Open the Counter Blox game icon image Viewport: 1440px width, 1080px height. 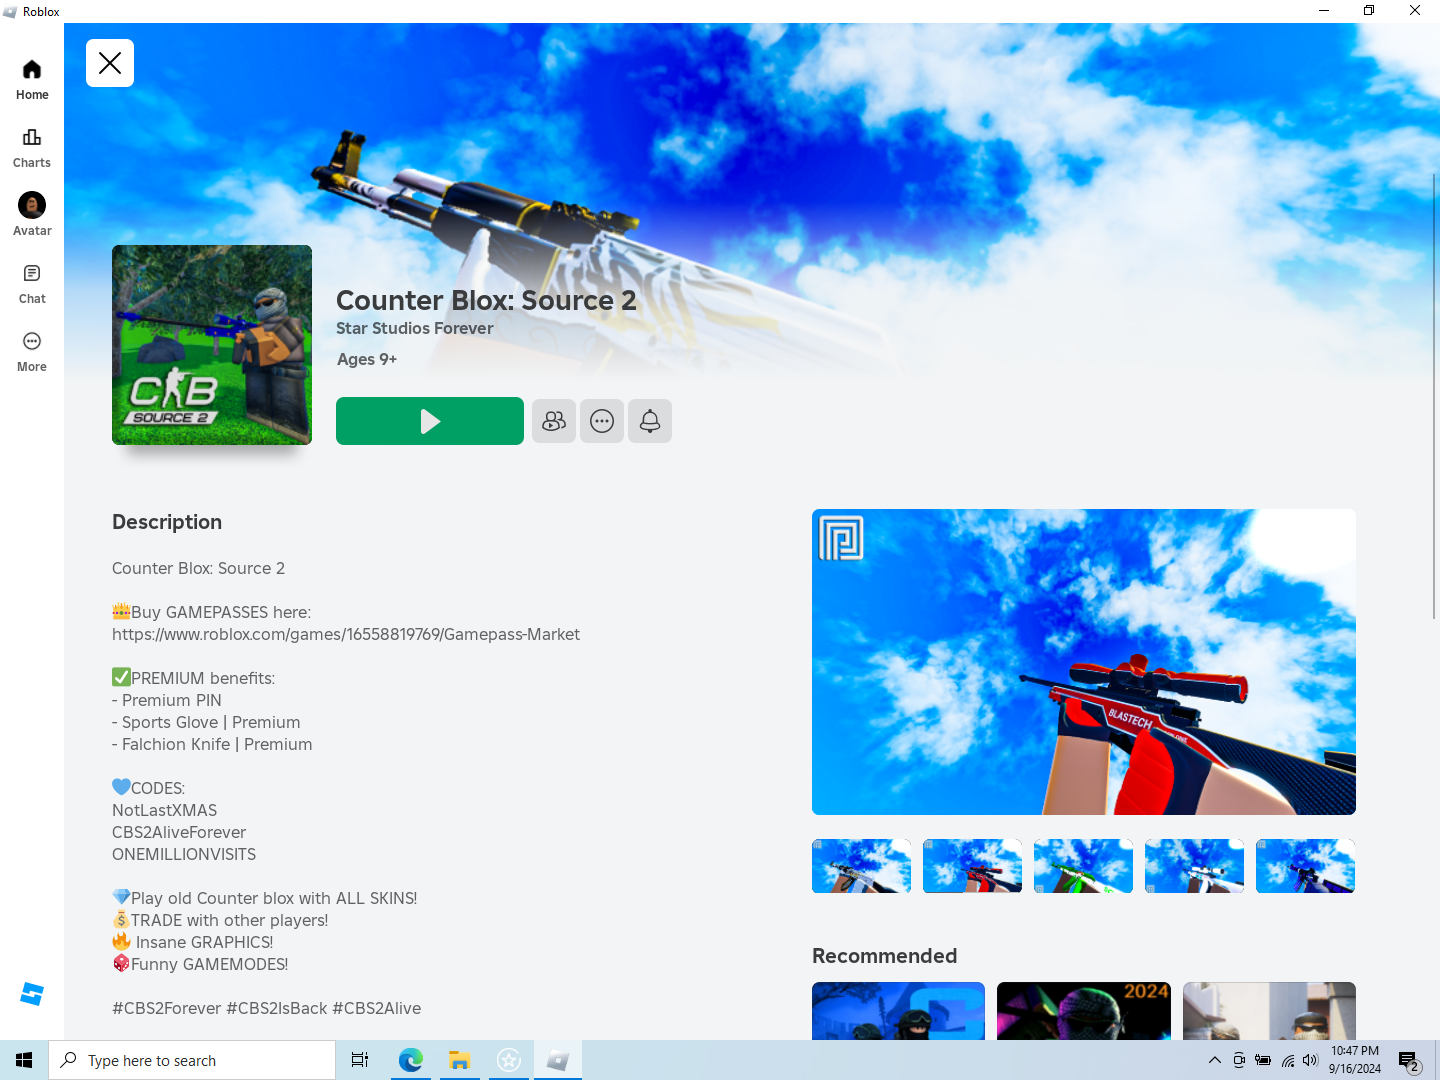pos(212,345)
